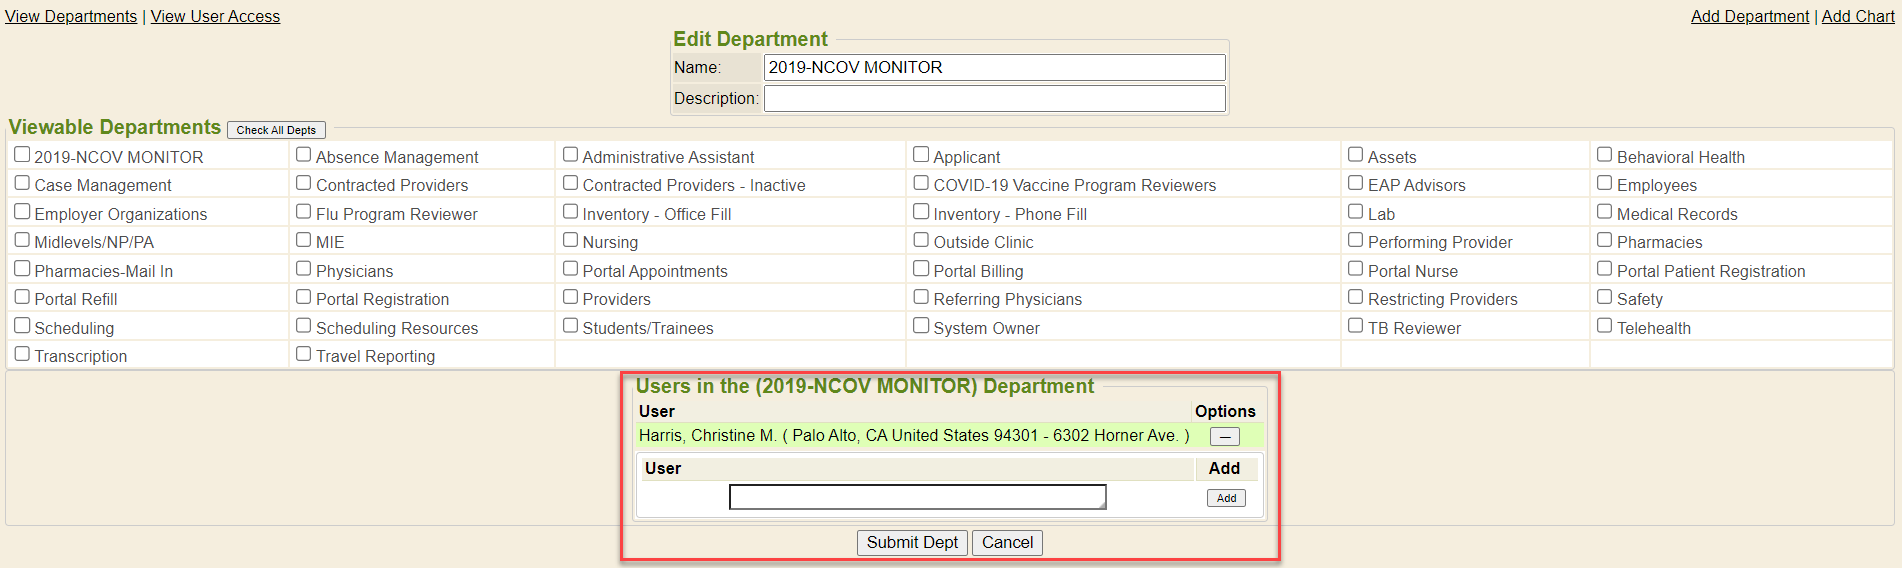Check COVID-19 Vaccine Program Reviewers
Viewport: 1902px width, 568px height.
pyautogui.click(x=921, y=183)
